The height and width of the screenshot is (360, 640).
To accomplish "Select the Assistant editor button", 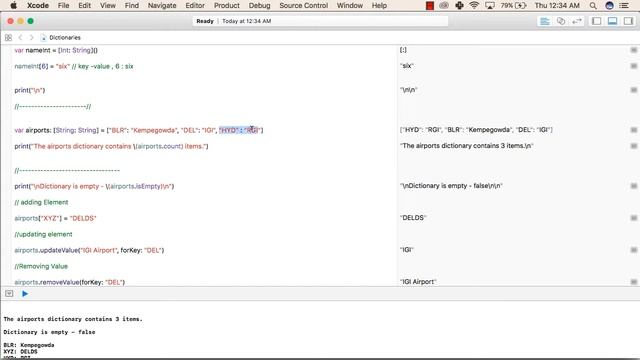I will coord(561,21).
